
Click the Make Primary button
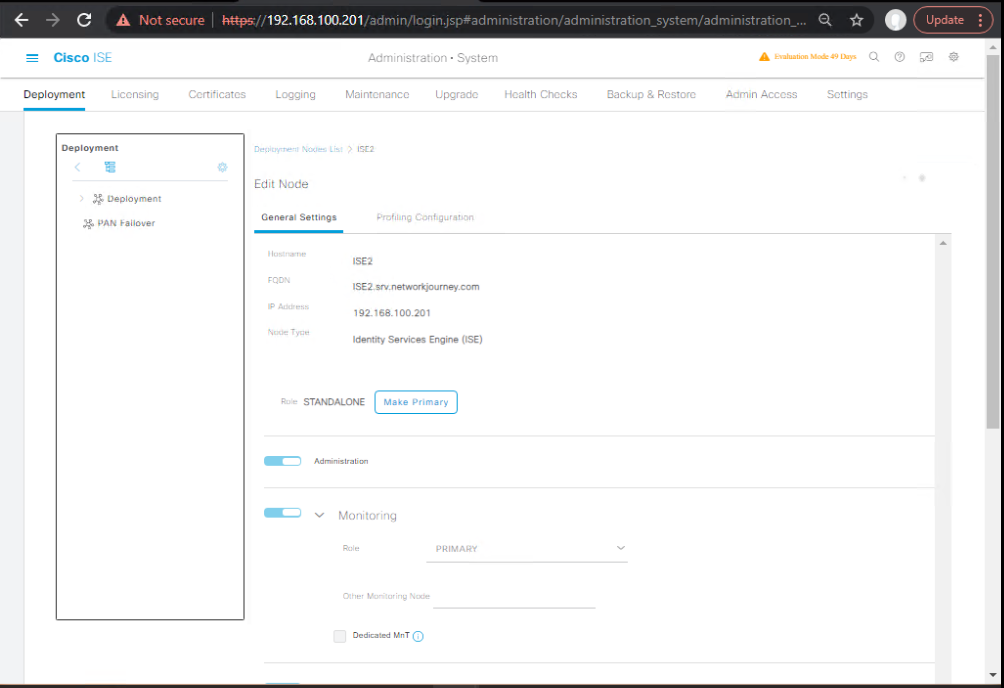pyautogui.click(x=416, y=402)
